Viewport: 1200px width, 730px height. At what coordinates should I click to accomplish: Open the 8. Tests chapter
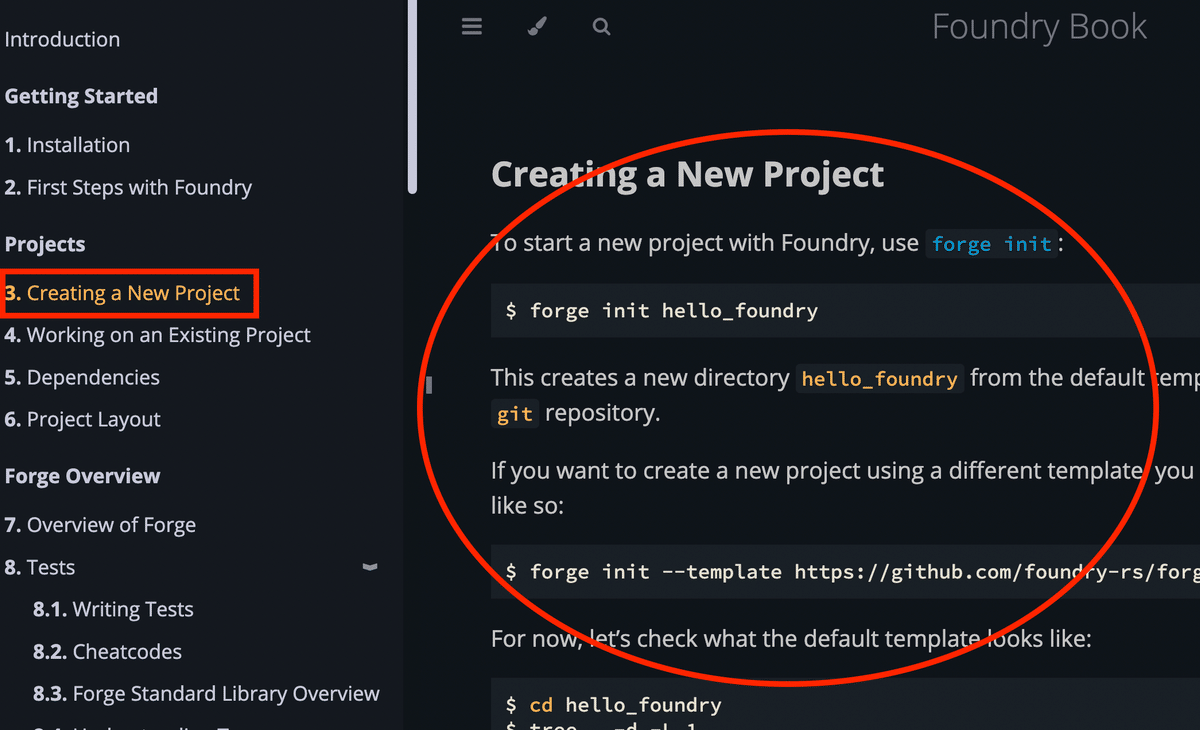tap(40, 567)
